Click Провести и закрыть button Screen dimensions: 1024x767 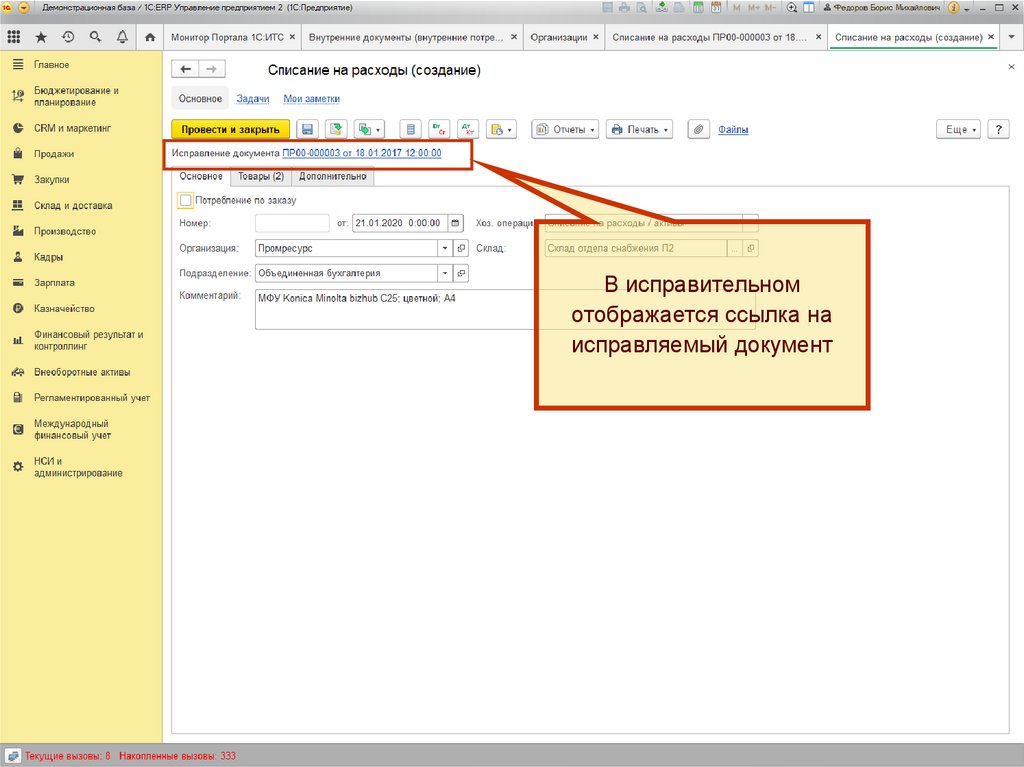pos(230,130)
